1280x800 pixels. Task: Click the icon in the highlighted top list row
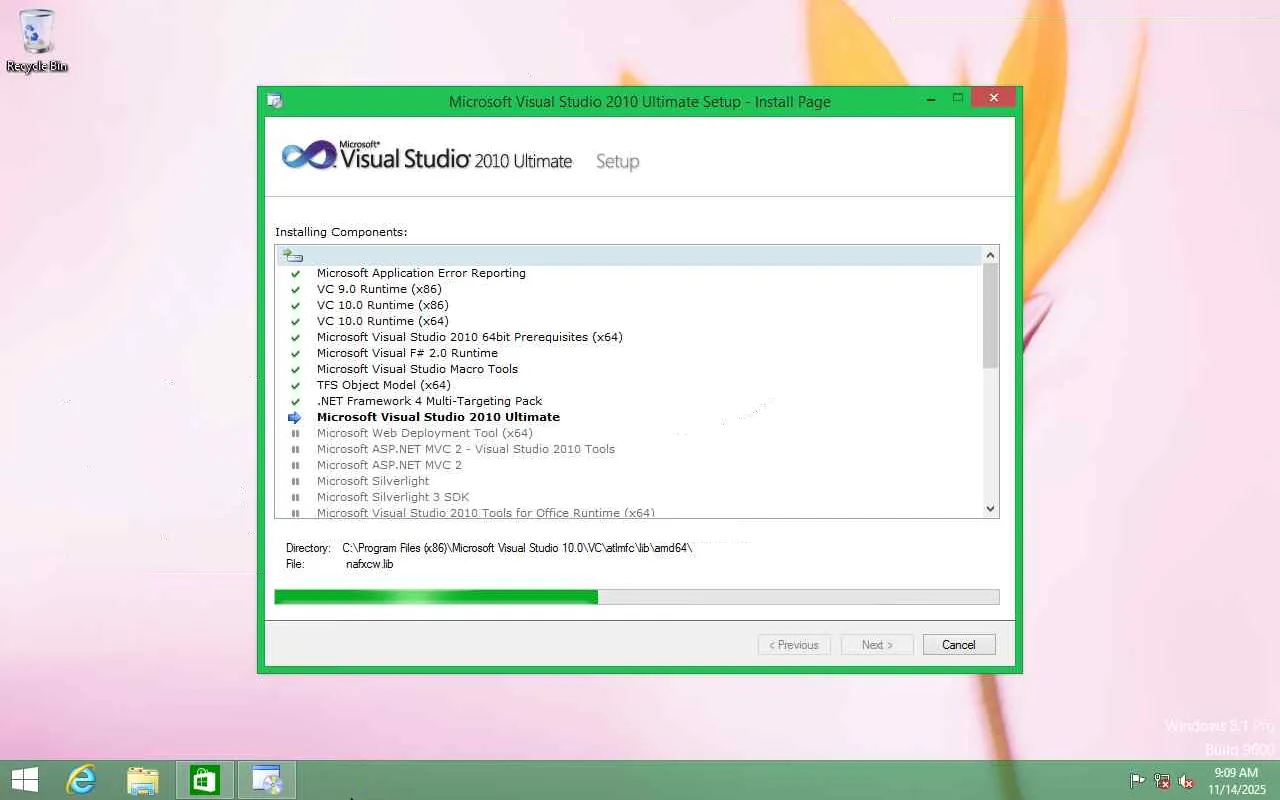[292, 255]
